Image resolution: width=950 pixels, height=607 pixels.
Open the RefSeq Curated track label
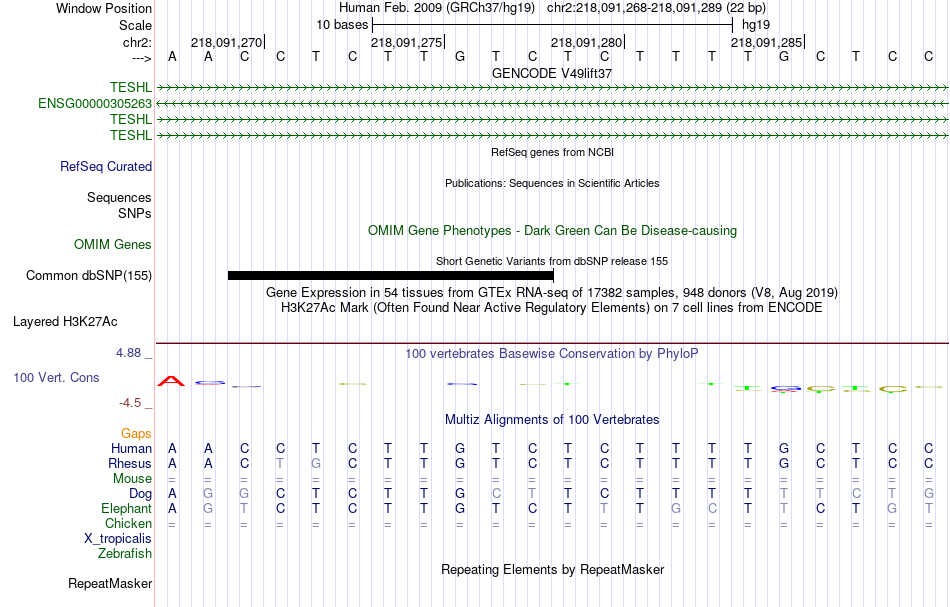click(106, 167)
